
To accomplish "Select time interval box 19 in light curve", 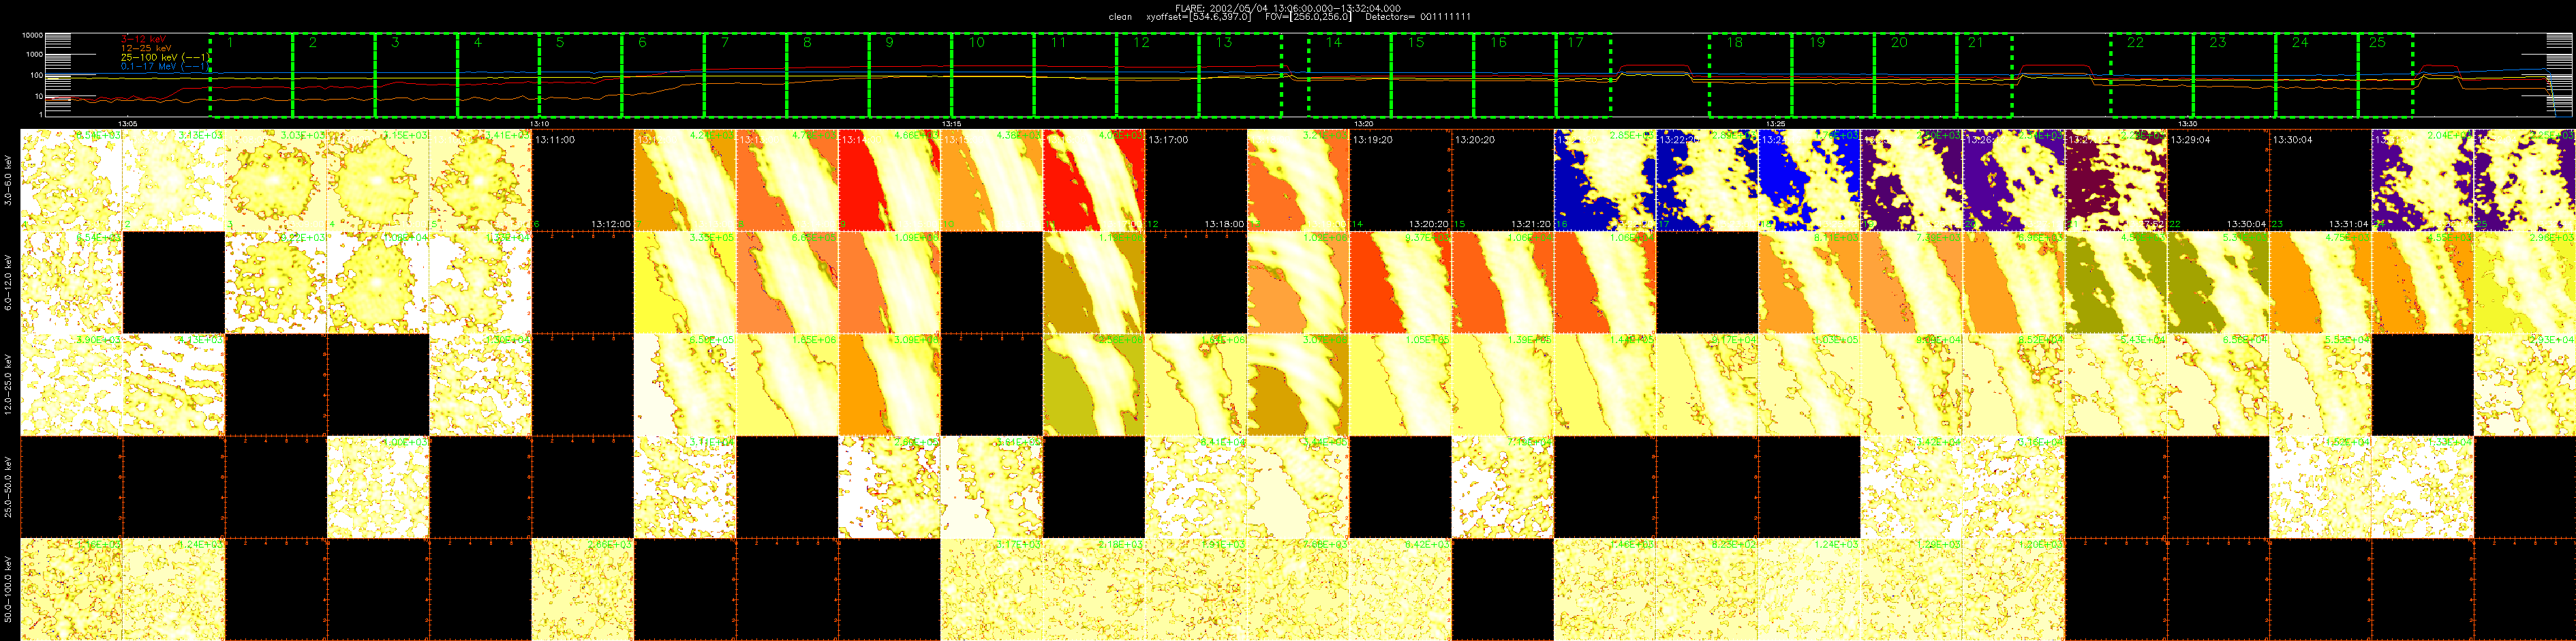I will click(x=1832, y=75).
